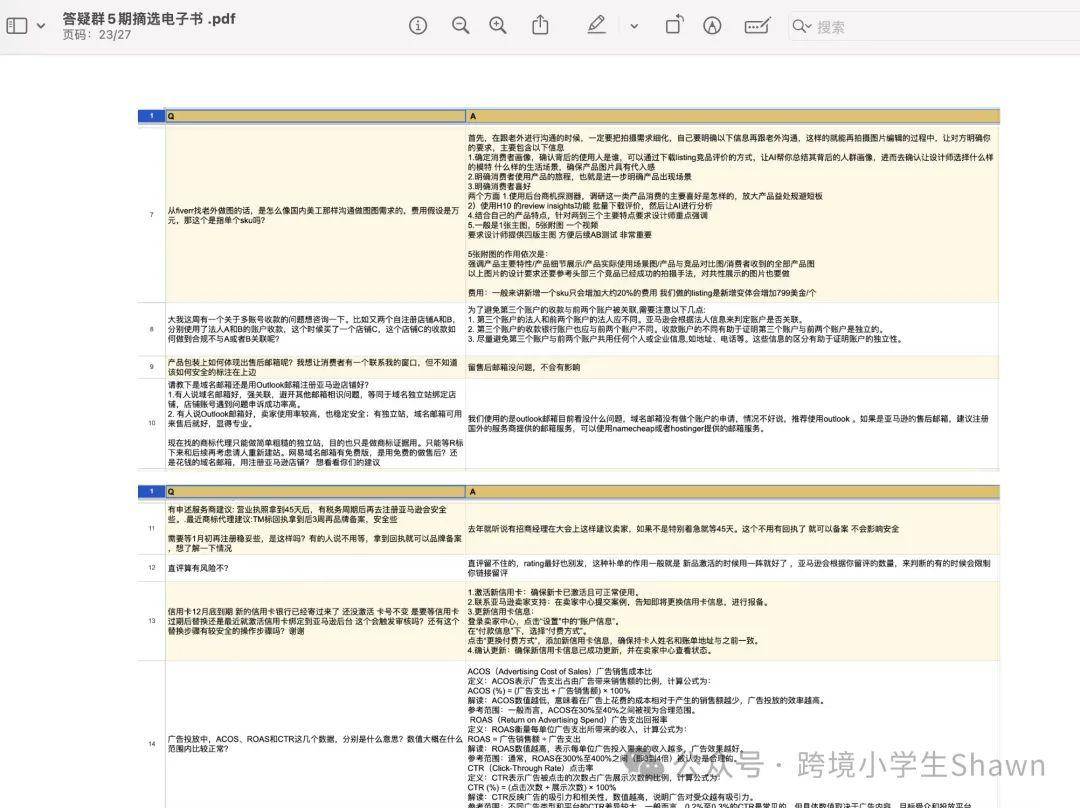This screenshot has width=1080, height=808.
Task: Zoom out the PDF page
Action: click(460, 26)
